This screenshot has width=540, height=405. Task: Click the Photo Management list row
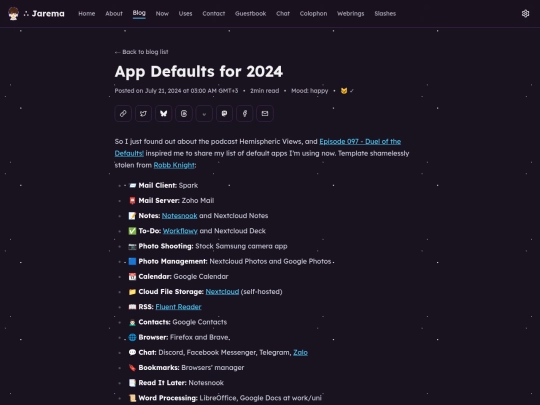(x=230, y=261)
